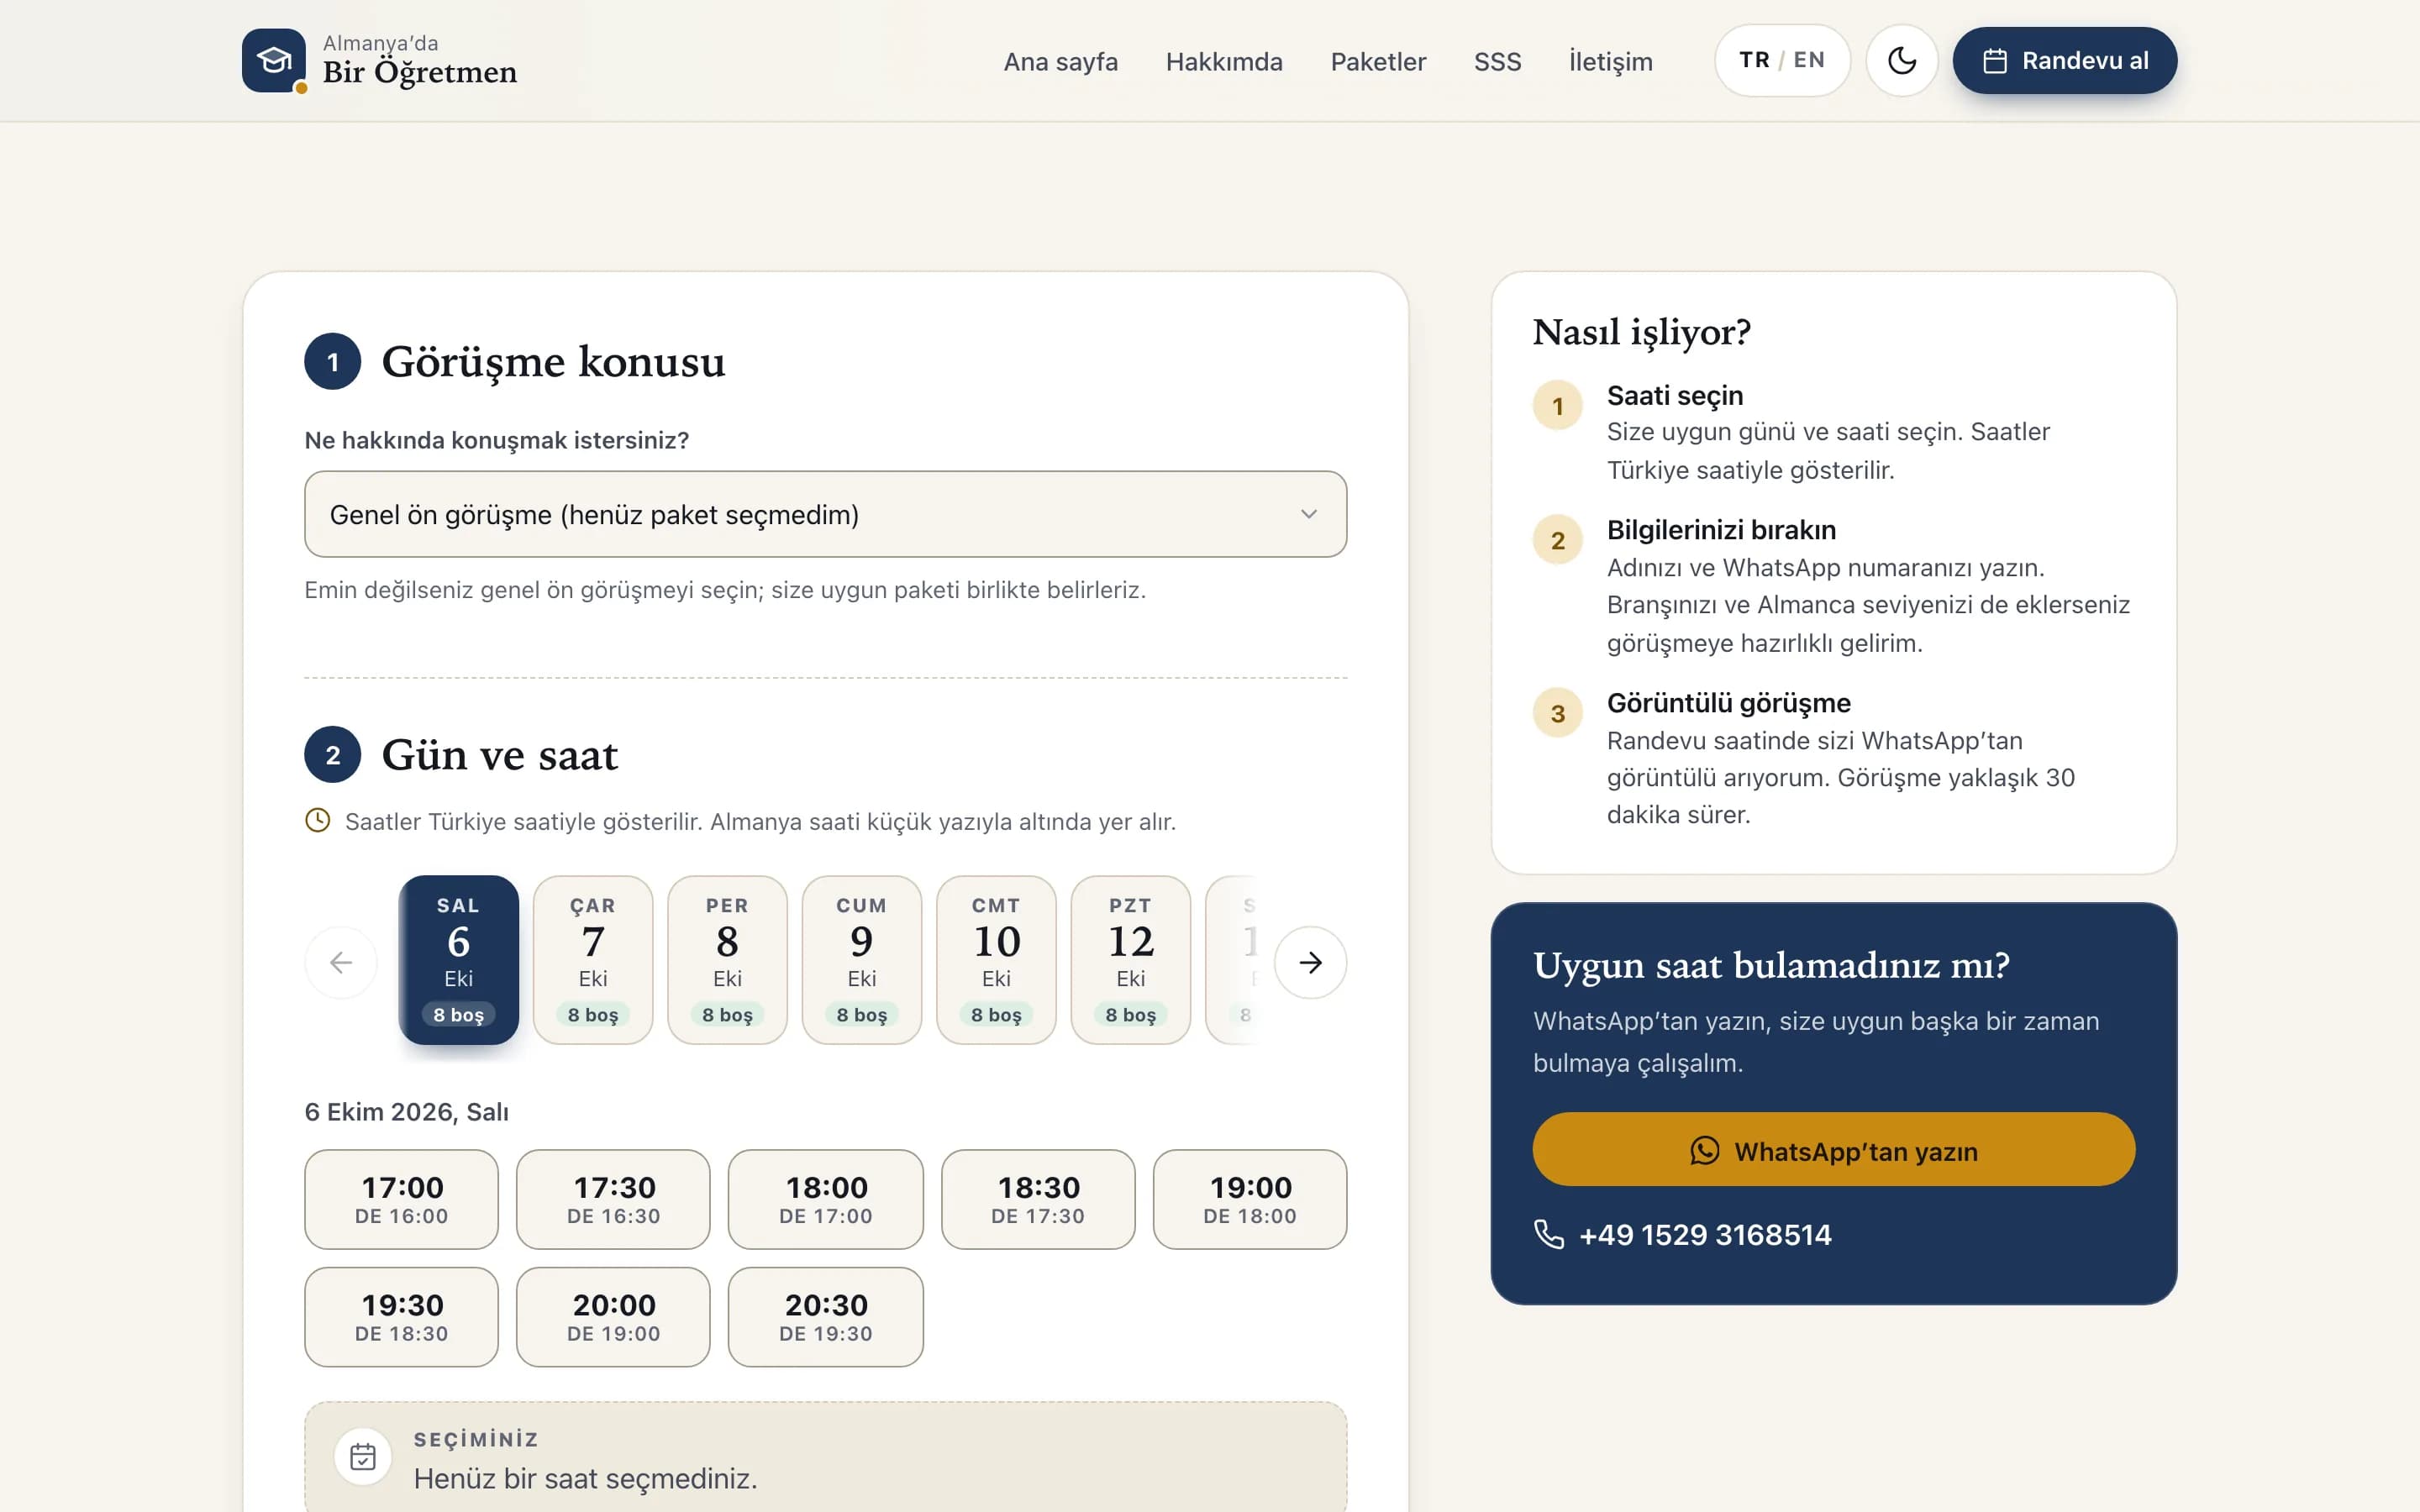Image resolution: width=2420 pixels, height=1512 pixels.
Task: Choose the 17:00 time slot
Action: pyautogui.click(x=402, y=1199)
